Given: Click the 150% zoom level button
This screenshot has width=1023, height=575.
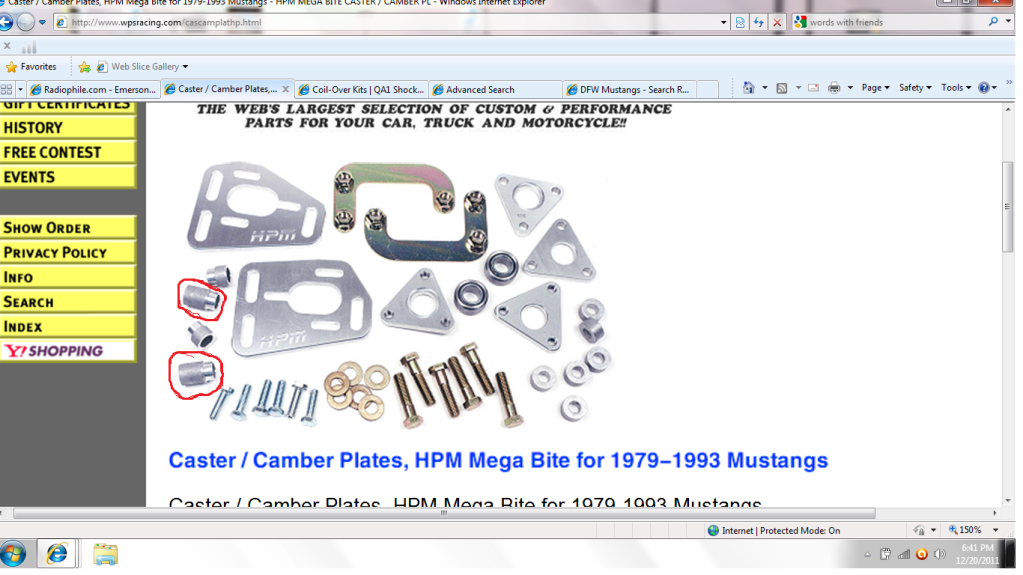Looking at the screenshot, I should (x=965, y=530).
